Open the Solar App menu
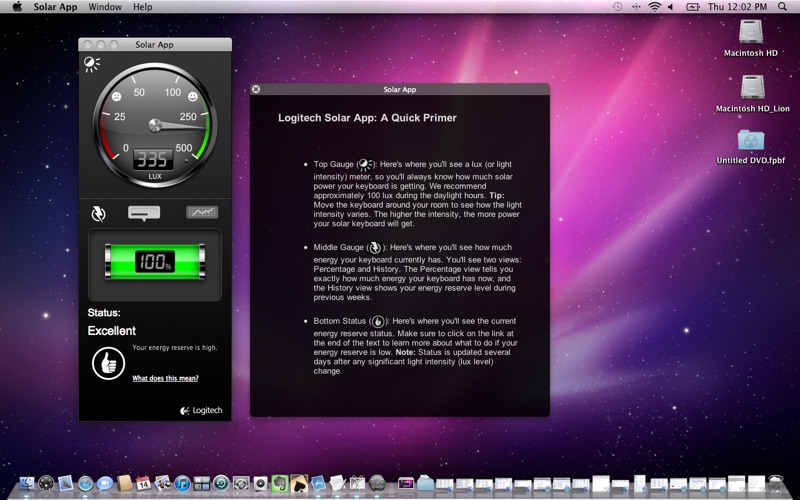The image size is (800, 500). pyautogui.click(x=55, y=7)
